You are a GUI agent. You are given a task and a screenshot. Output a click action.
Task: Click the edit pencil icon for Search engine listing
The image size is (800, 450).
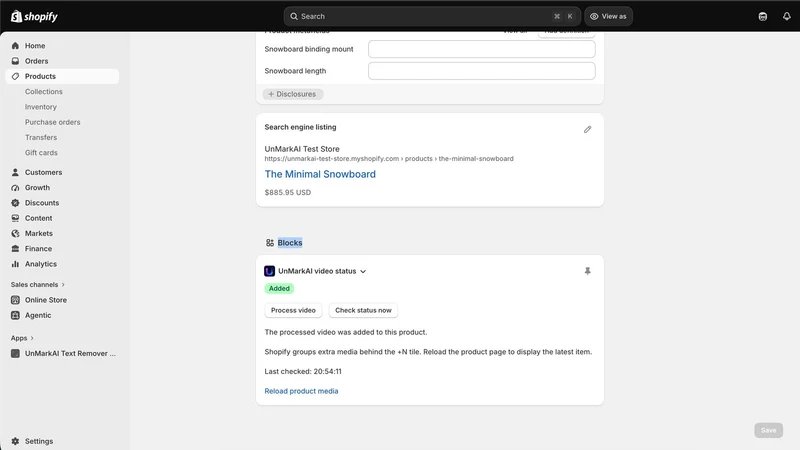pos(587,130)
